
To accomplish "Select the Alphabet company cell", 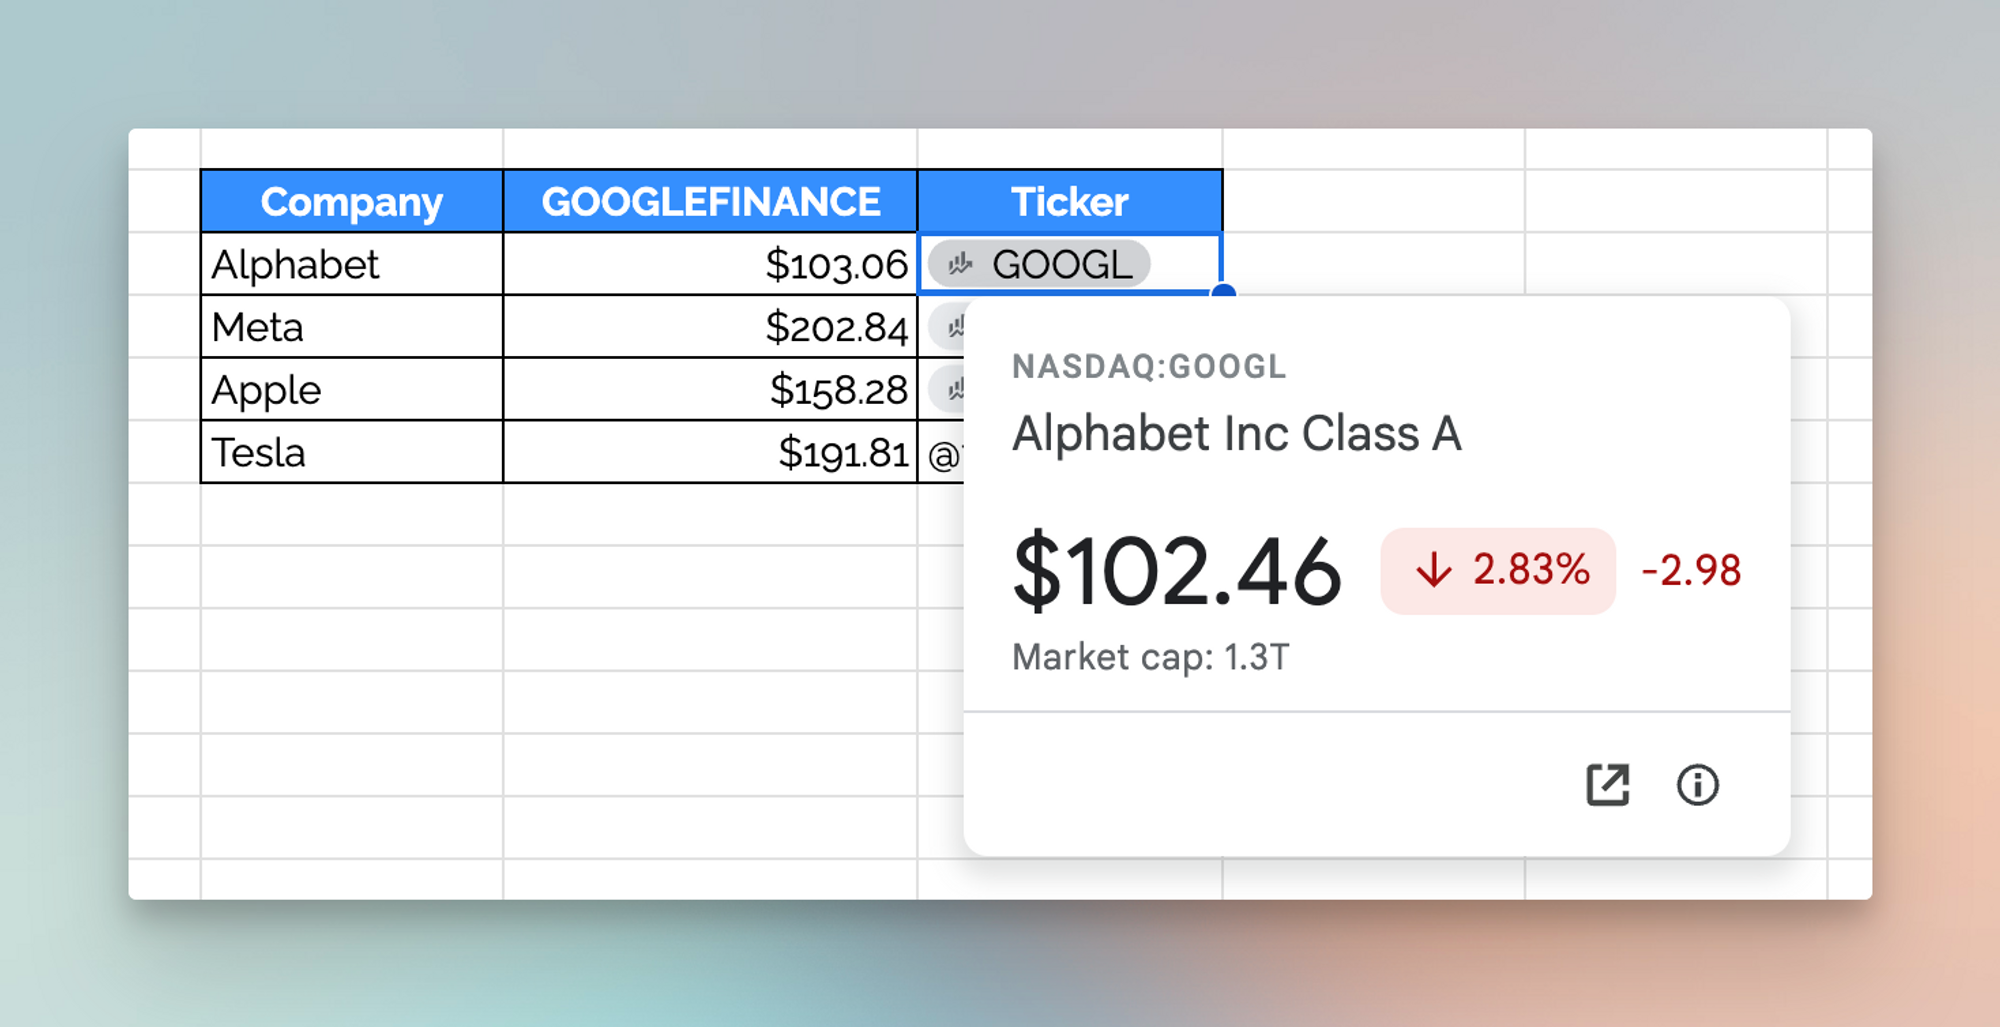I will coord(351,265).
